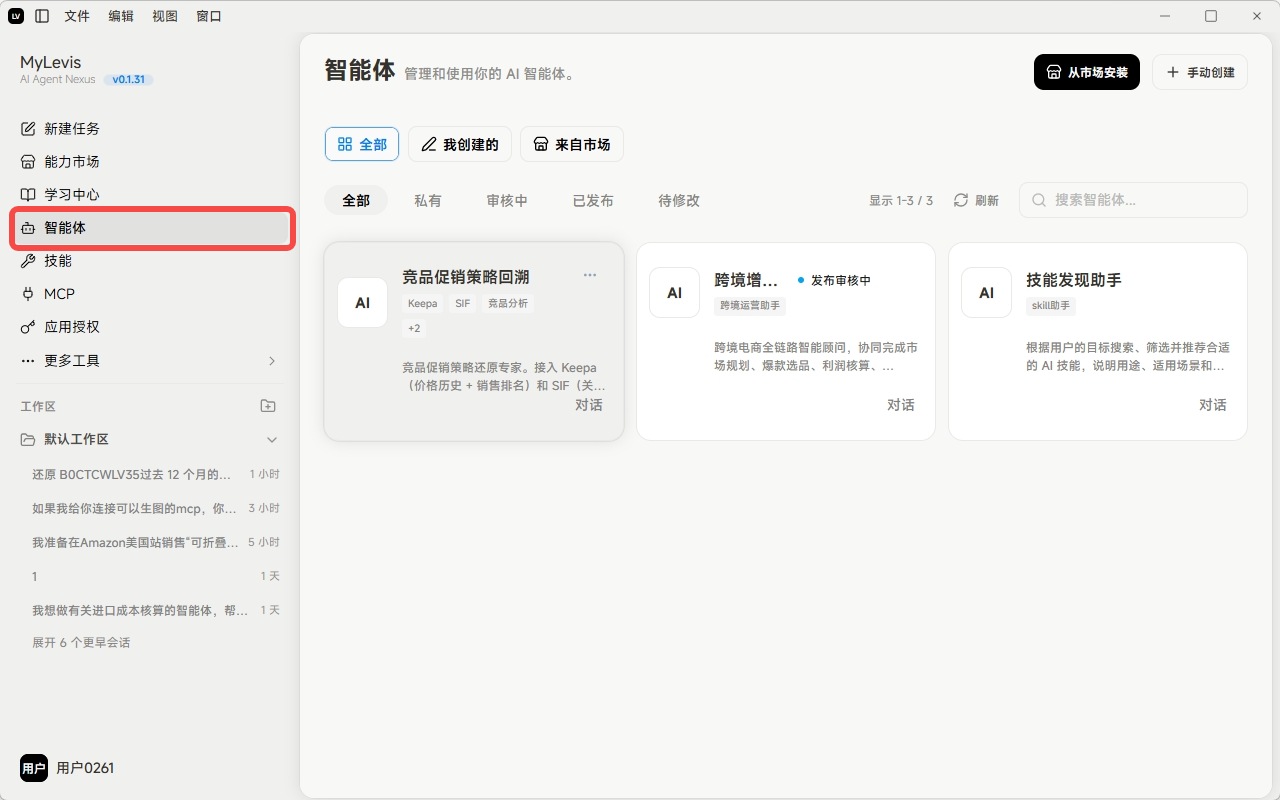Click the 竞品促销策略回溯 title
Image resolution: width=1280 pixels, height=800 pixels.
(x=466, y=277)
